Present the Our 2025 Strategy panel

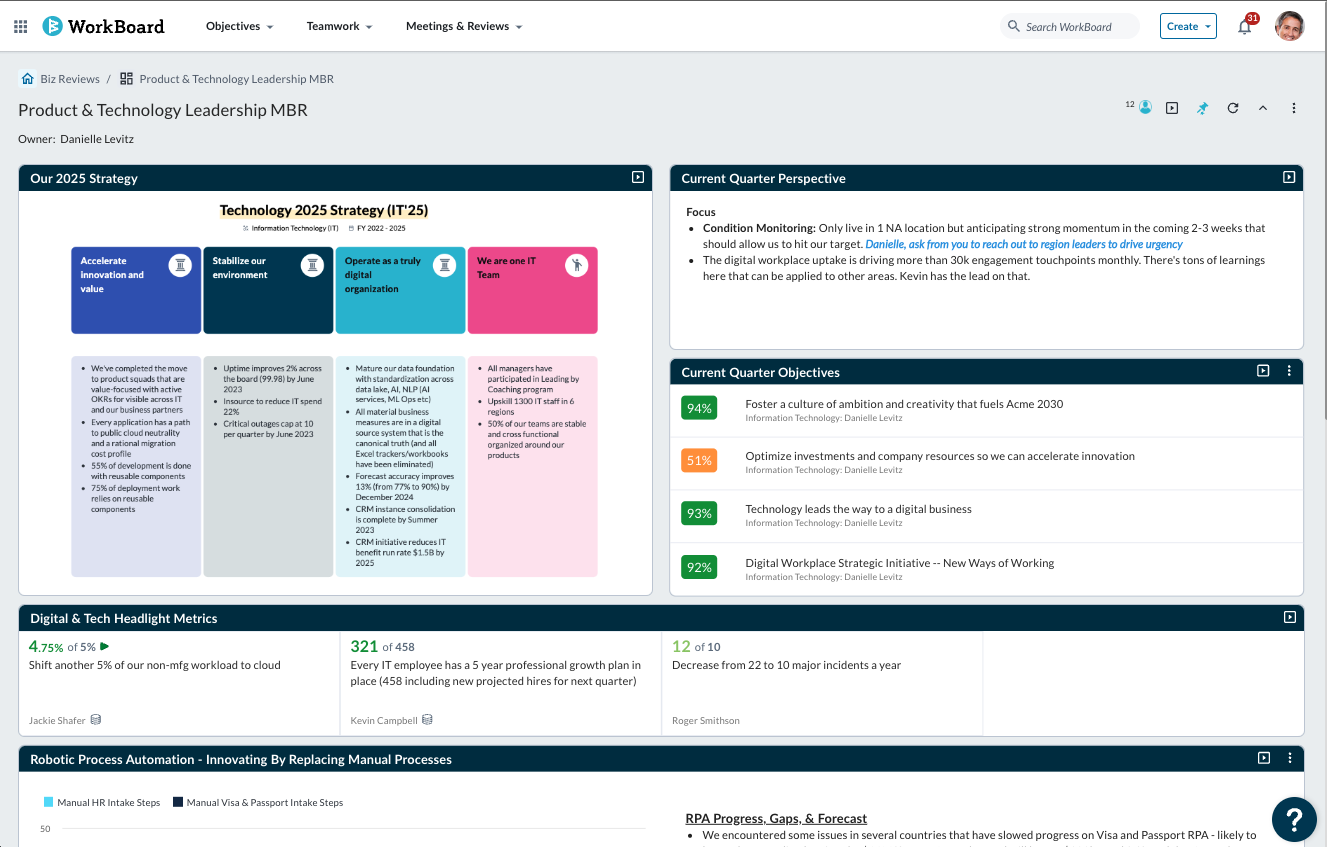coord(637,177)
